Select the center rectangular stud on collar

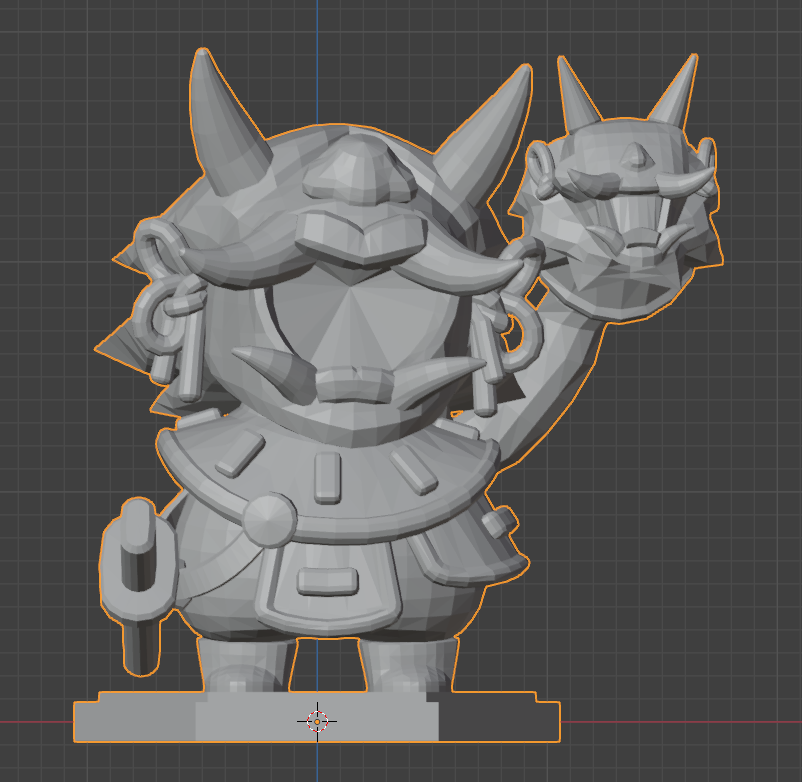coord(327,477)
